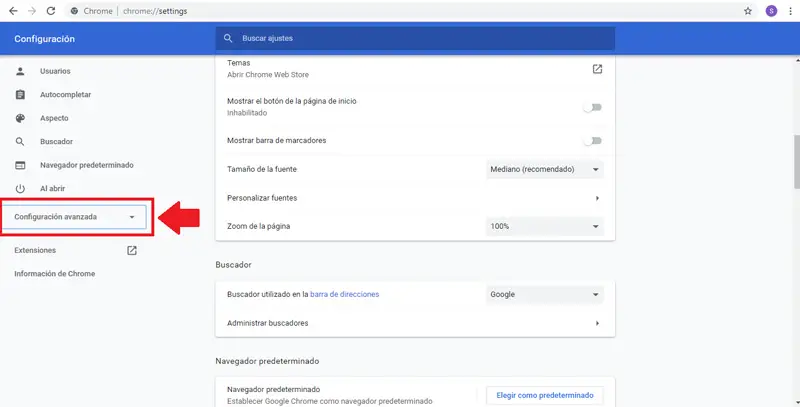Go to Buscador sidebar section

[x=56, y=141]
